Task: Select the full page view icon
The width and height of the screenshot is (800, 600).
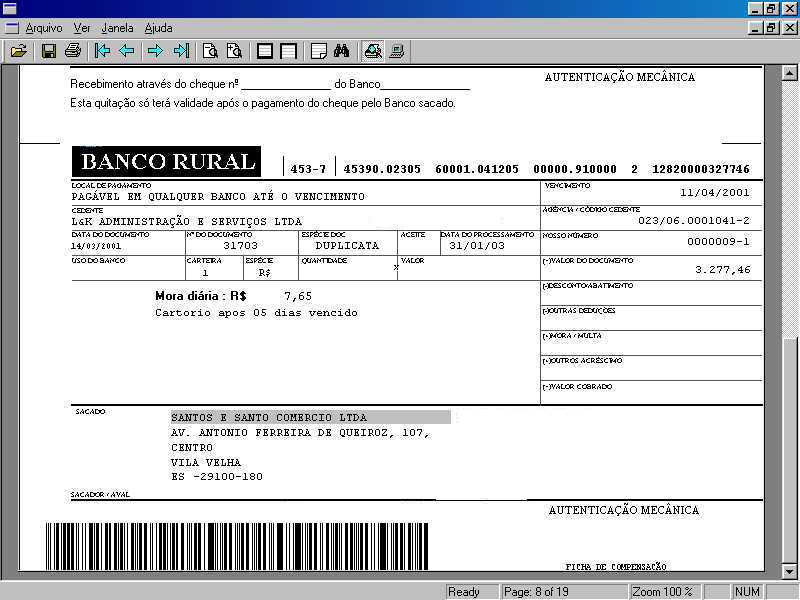Action: 264,51
